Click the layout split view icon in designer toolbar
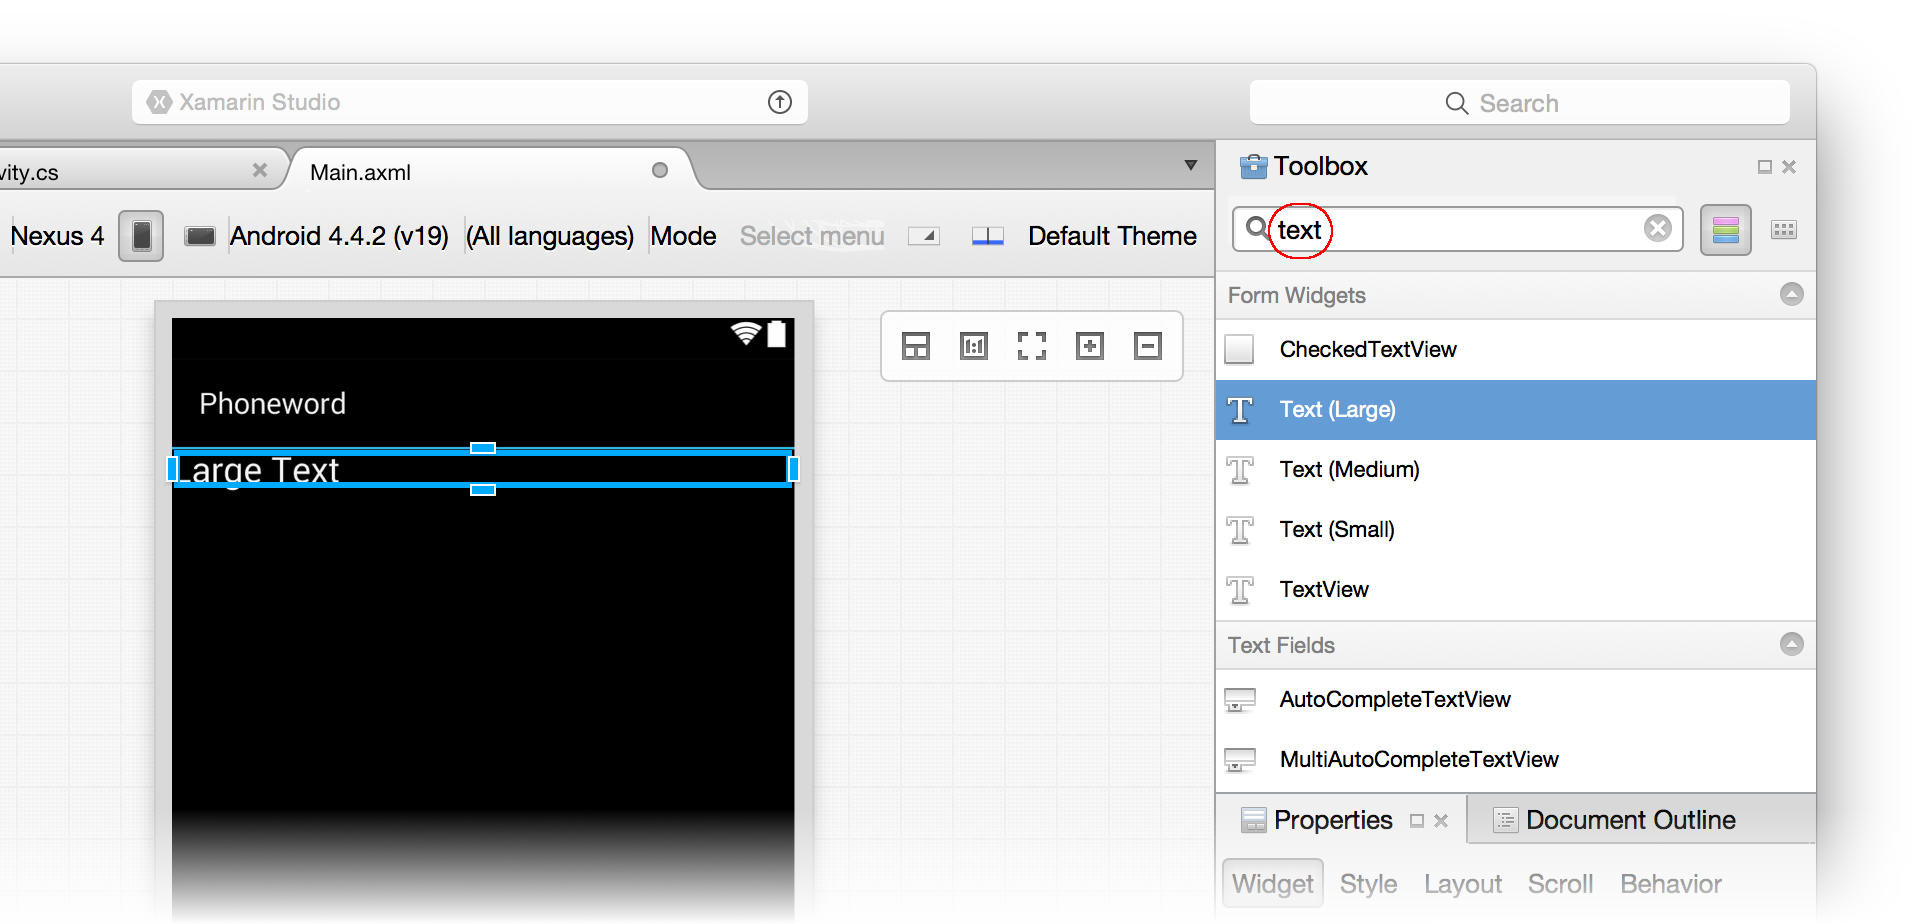The height and width of the screenshot is (924, 1928). tap(915, 346)
